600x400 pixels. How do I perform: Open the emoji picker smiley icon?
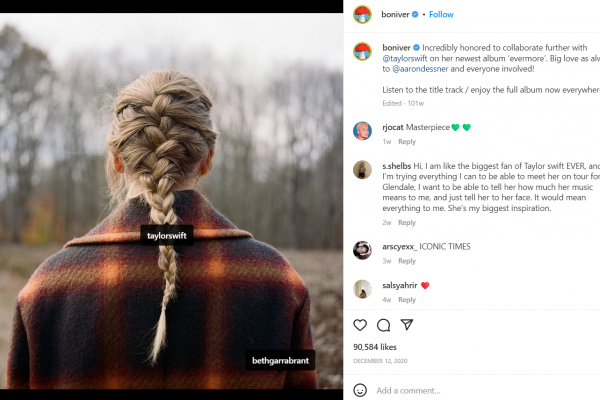pyautogui.click(x=360, y=390)
